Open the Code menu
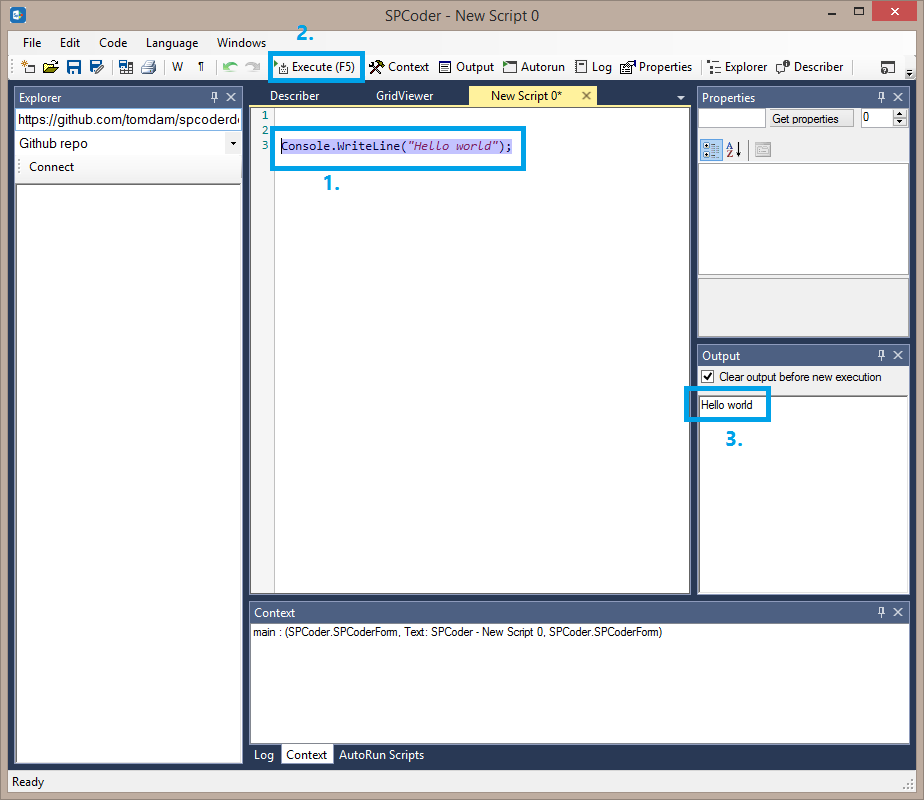924x800 pixels. [x=113, y=42]
